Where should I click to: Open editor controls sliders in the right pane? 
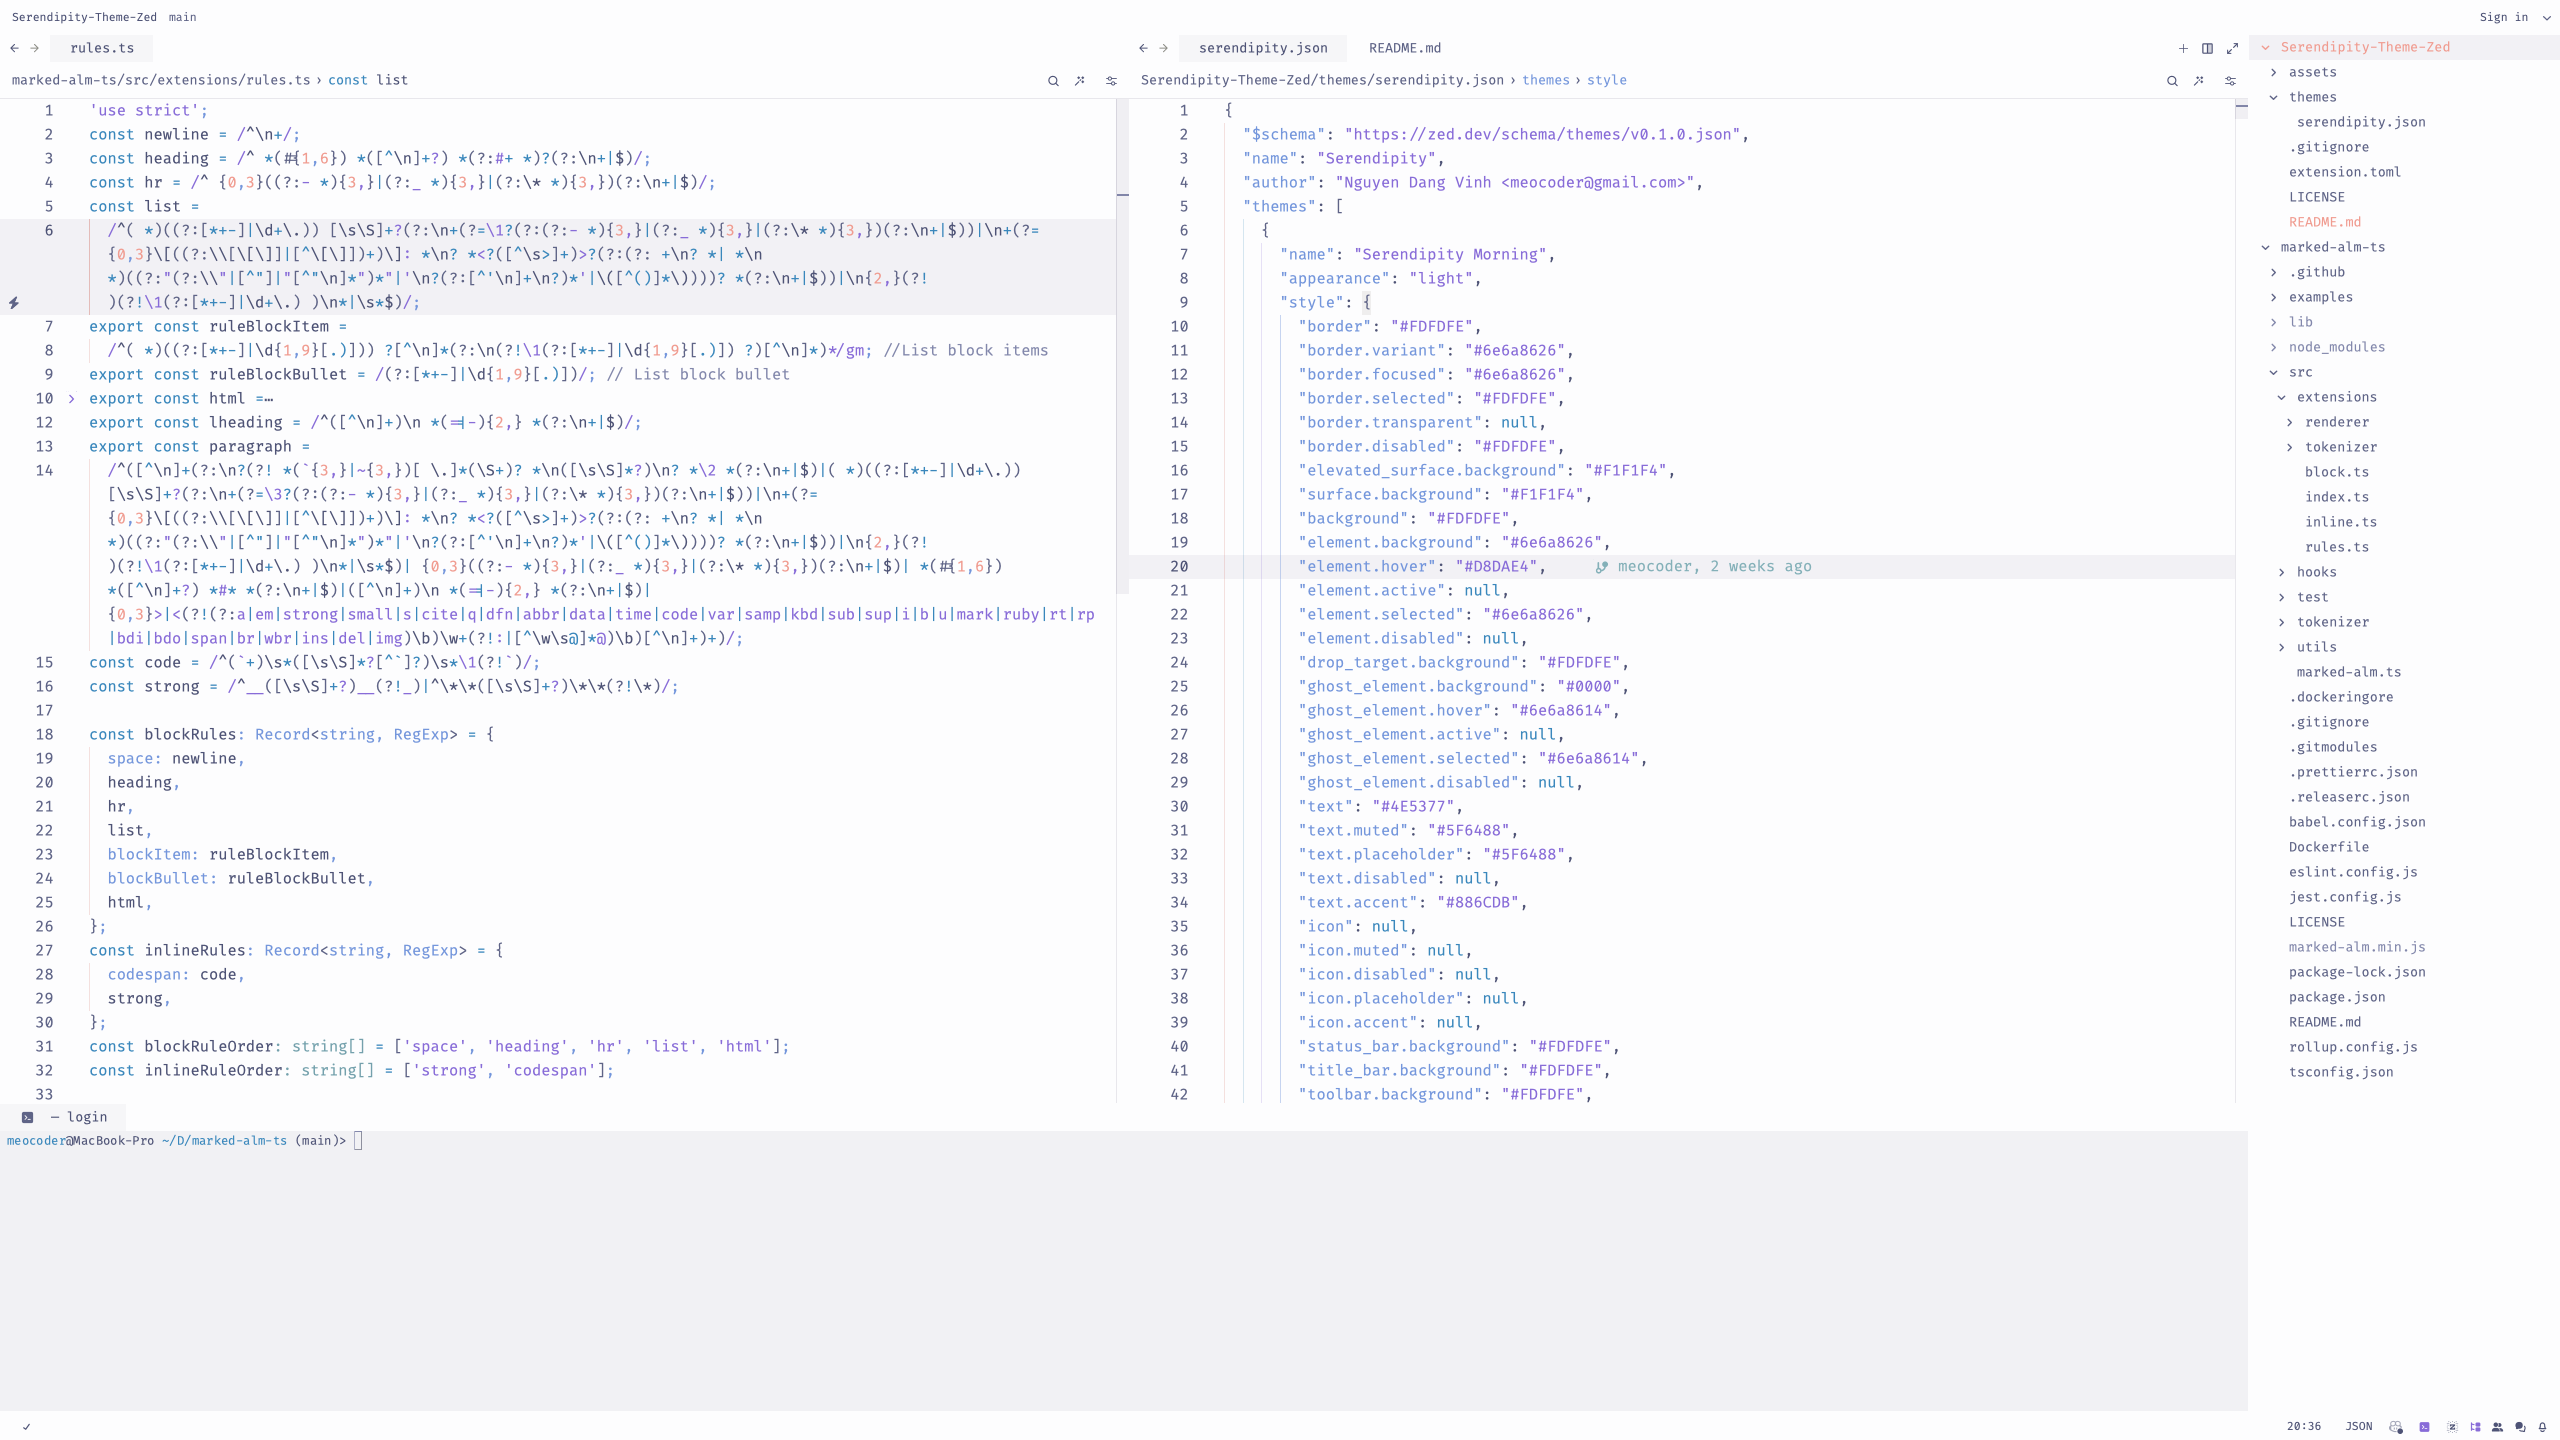[x=2230, y=81]
